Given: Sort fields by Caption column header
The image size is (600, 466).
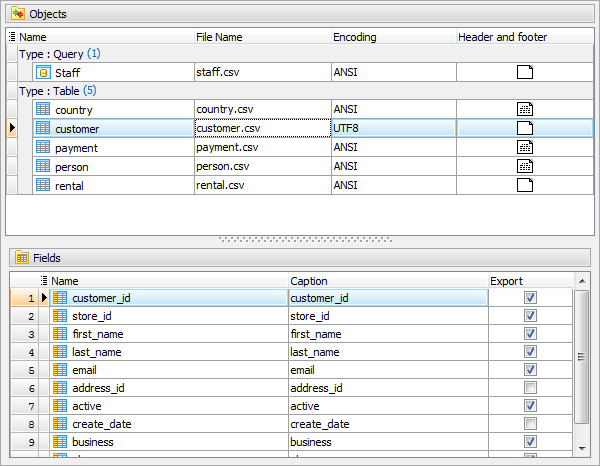Looking at the screenshot, I should (x=388, y=281).
